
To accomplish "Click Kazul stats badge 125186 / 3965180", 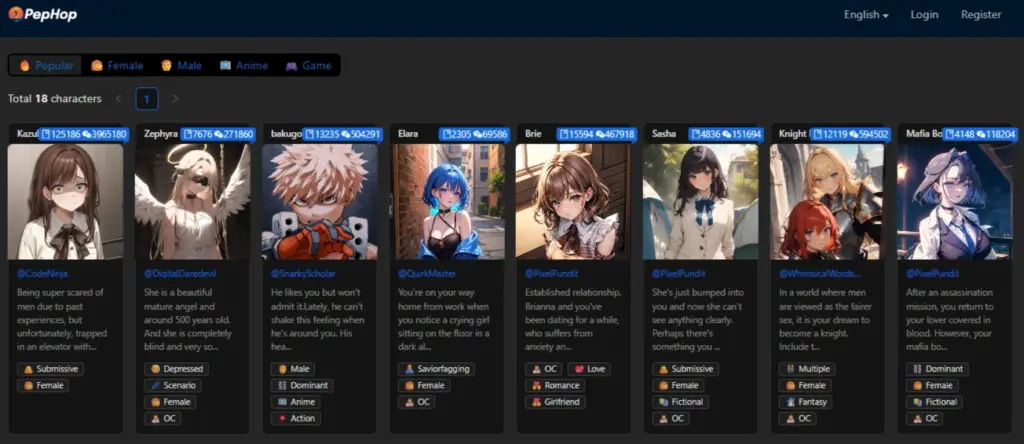I will 83,134.
